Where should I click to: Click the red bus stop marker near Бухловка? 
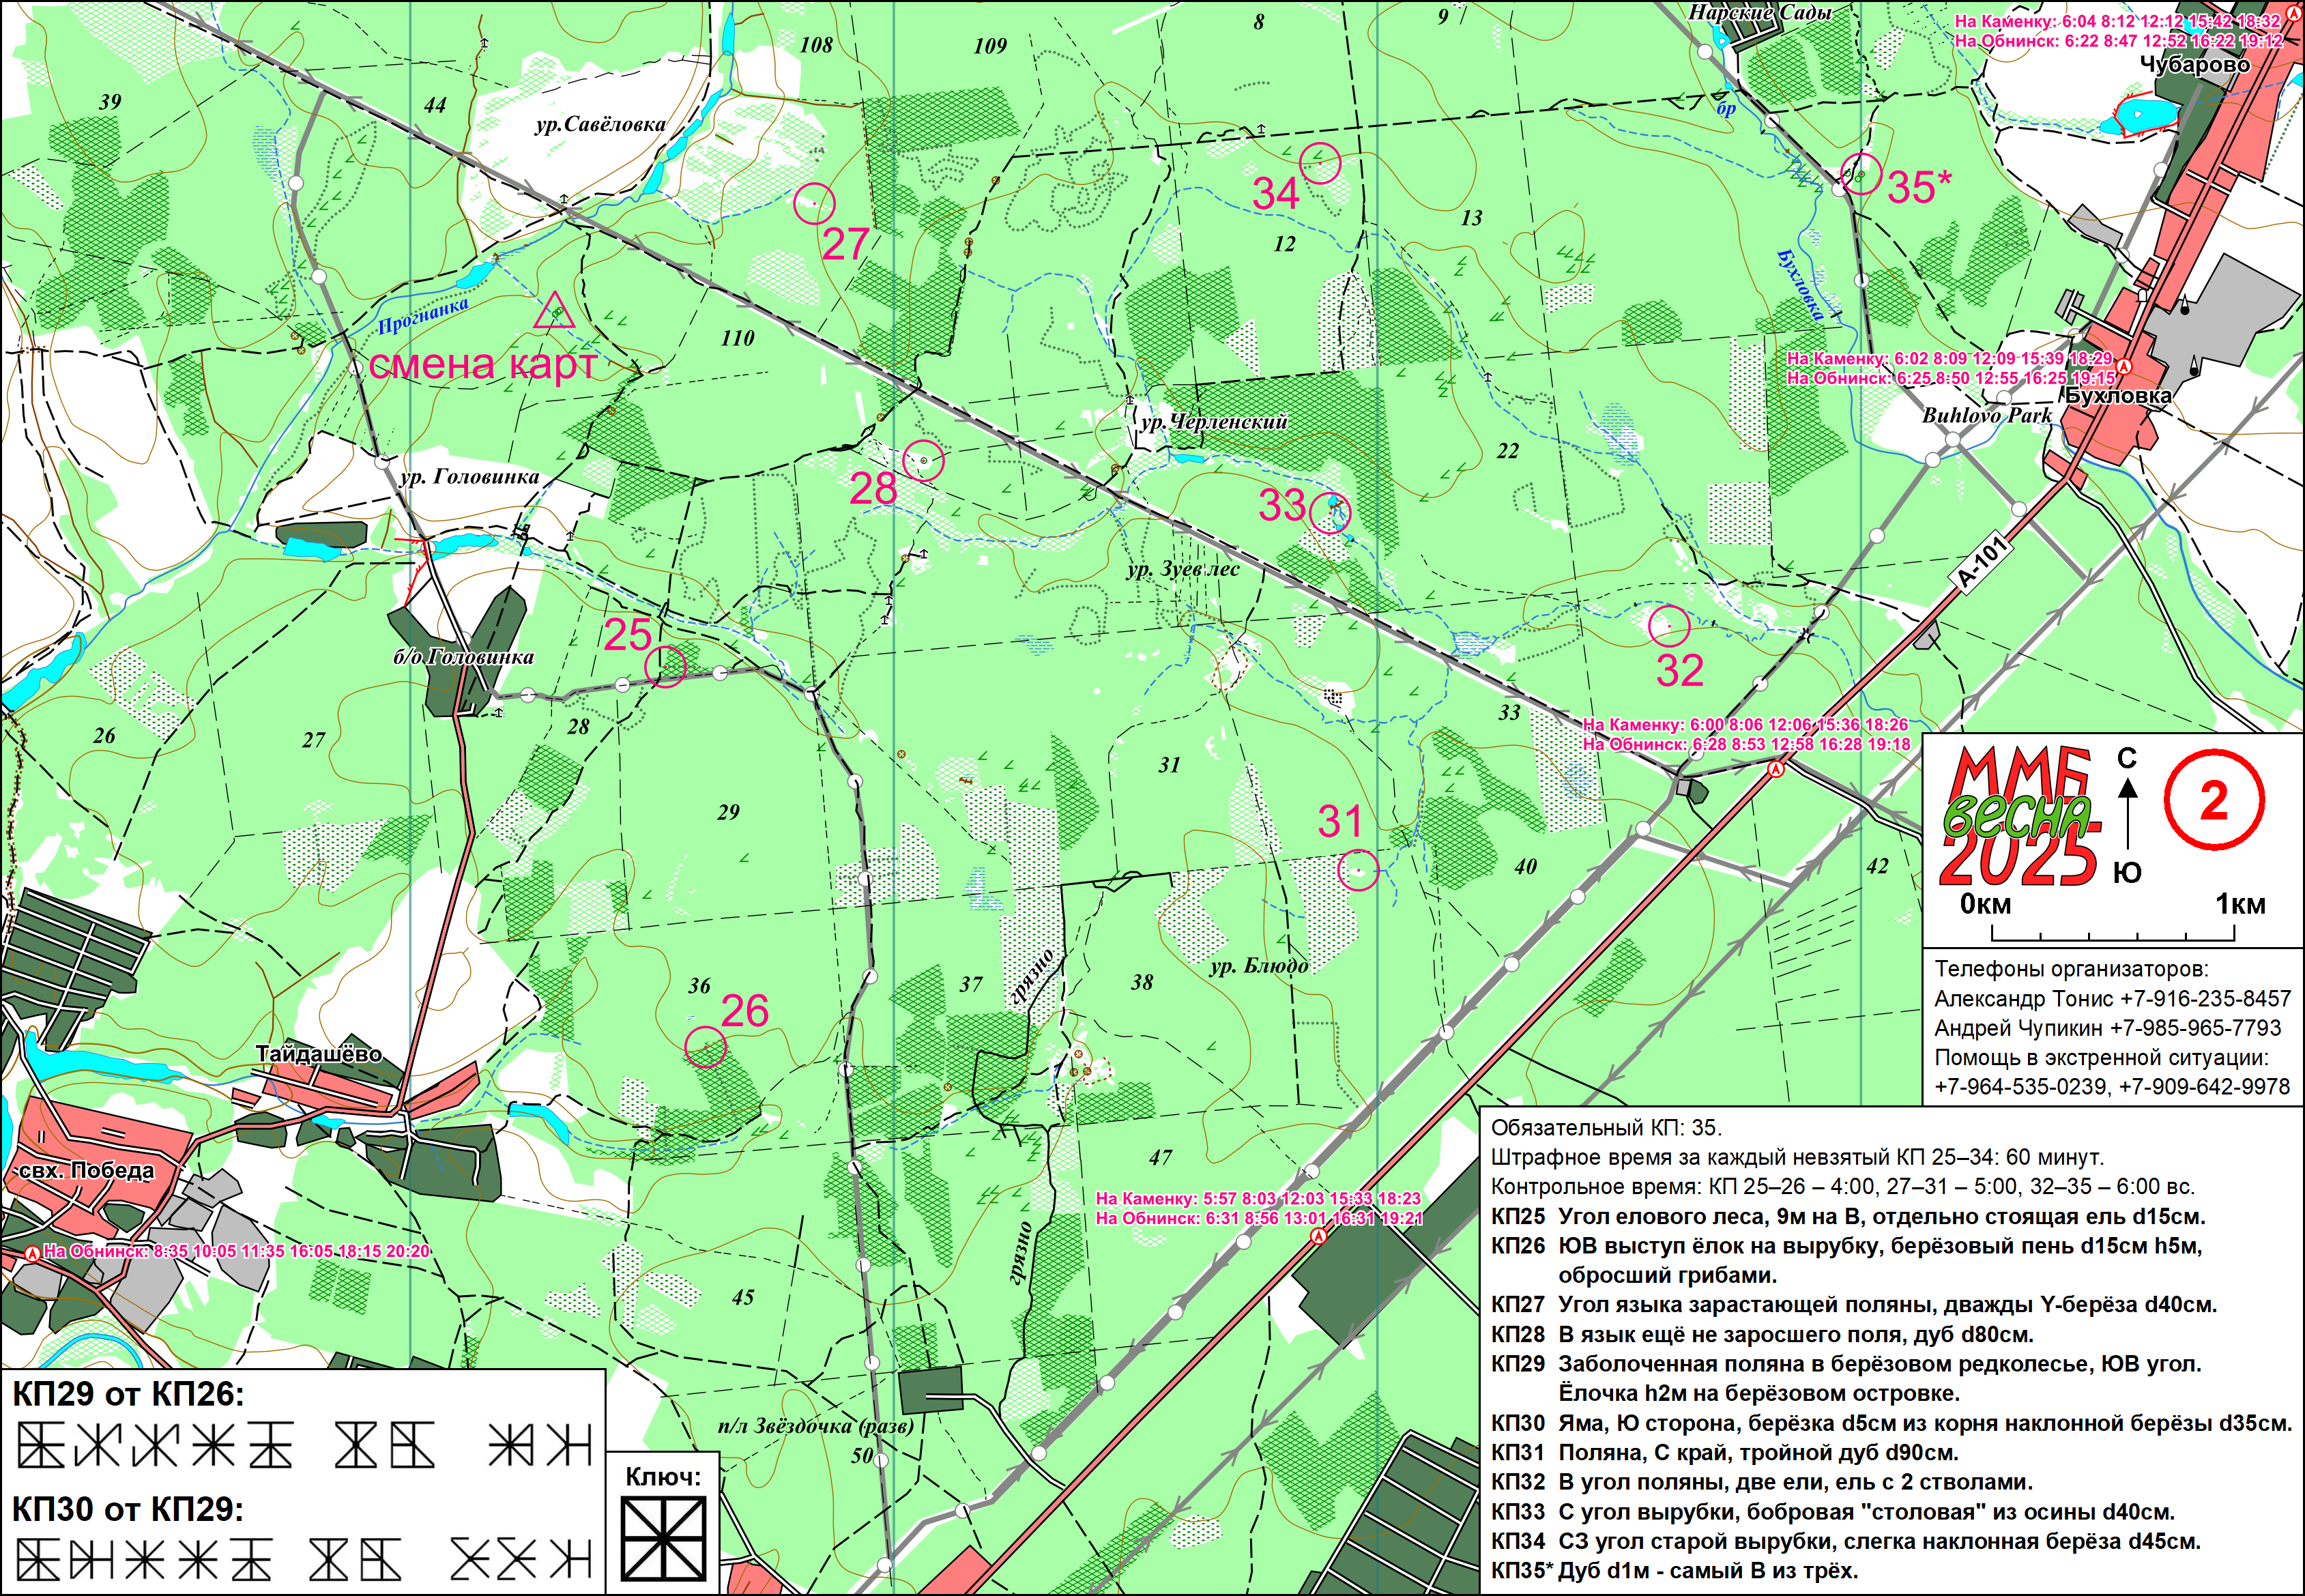(2124, 367)
